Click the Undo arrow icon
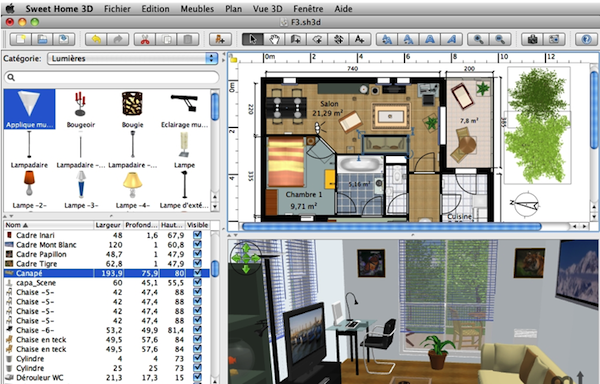 pos(96,39)
